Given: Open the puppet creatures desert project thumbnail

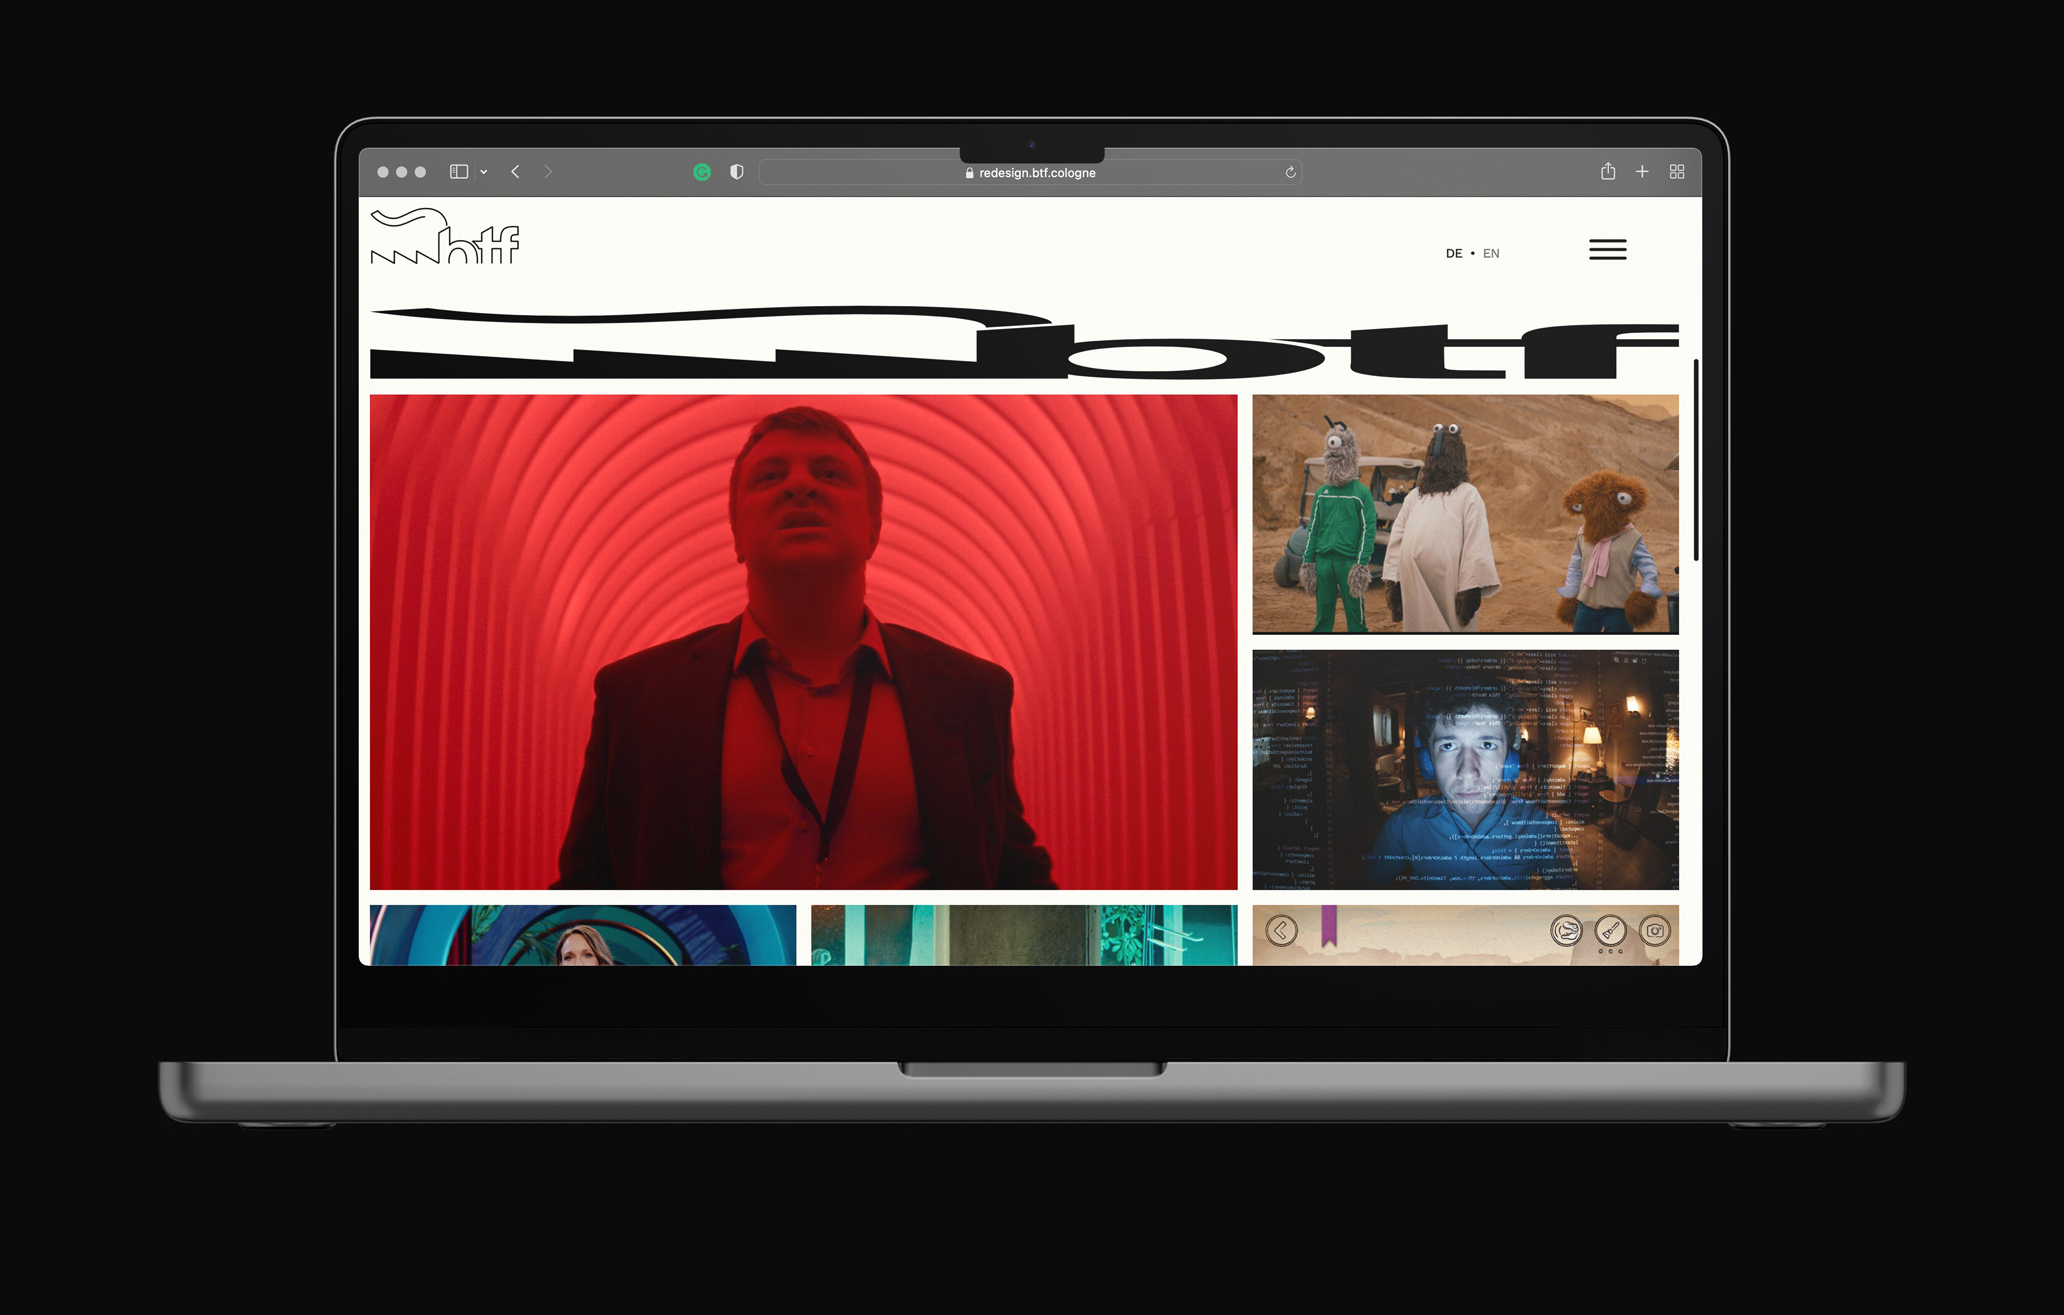Looking at the screenshot, I should point(1465,514).
